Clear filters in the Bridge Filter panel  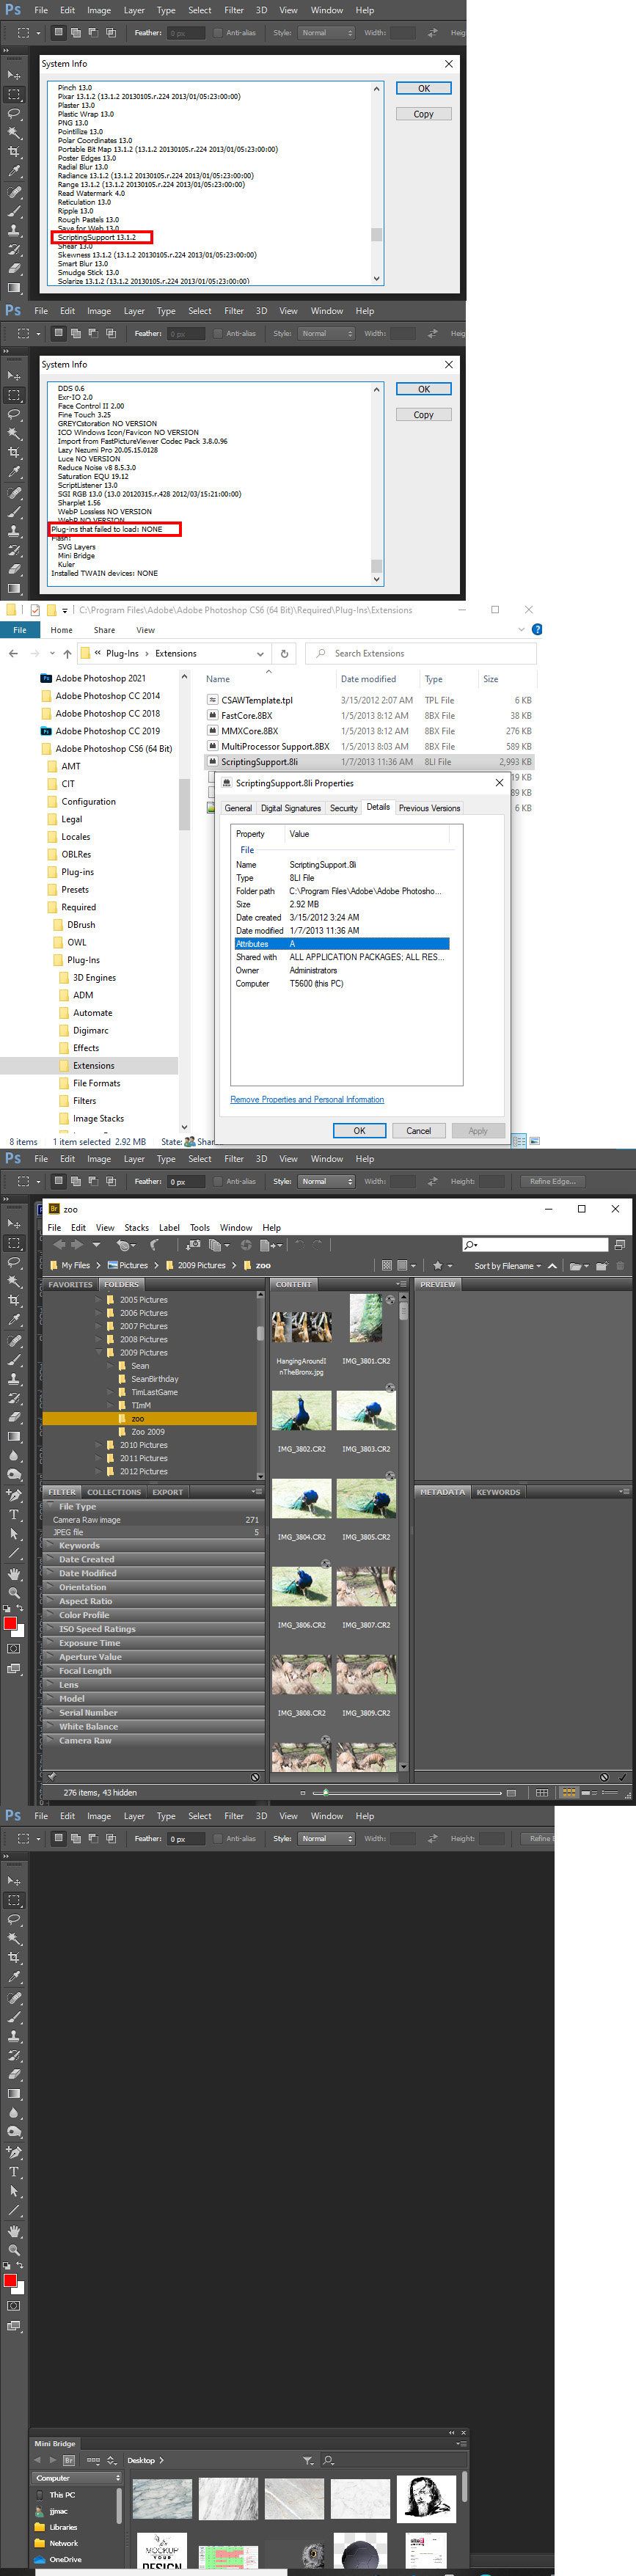[255, 1777]
